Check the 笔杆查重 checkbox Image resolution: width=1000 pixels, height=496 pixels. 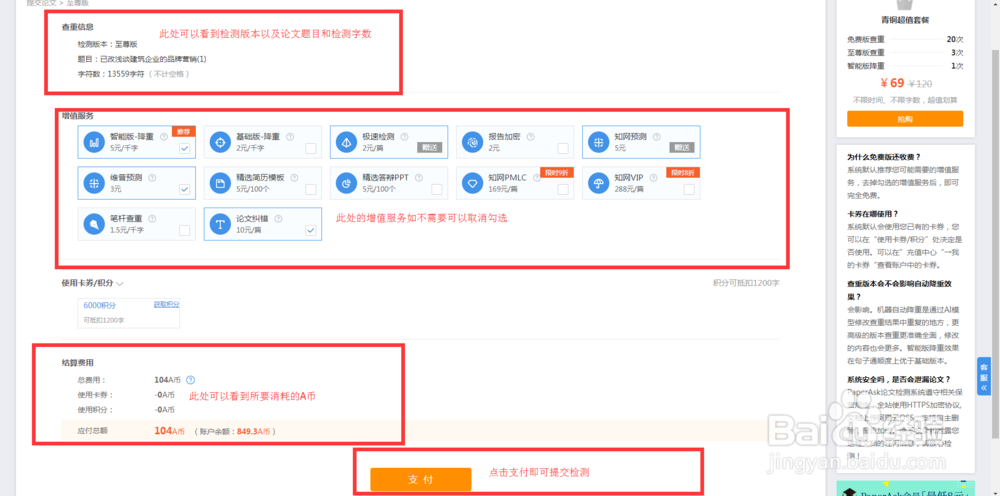(184, 231)
